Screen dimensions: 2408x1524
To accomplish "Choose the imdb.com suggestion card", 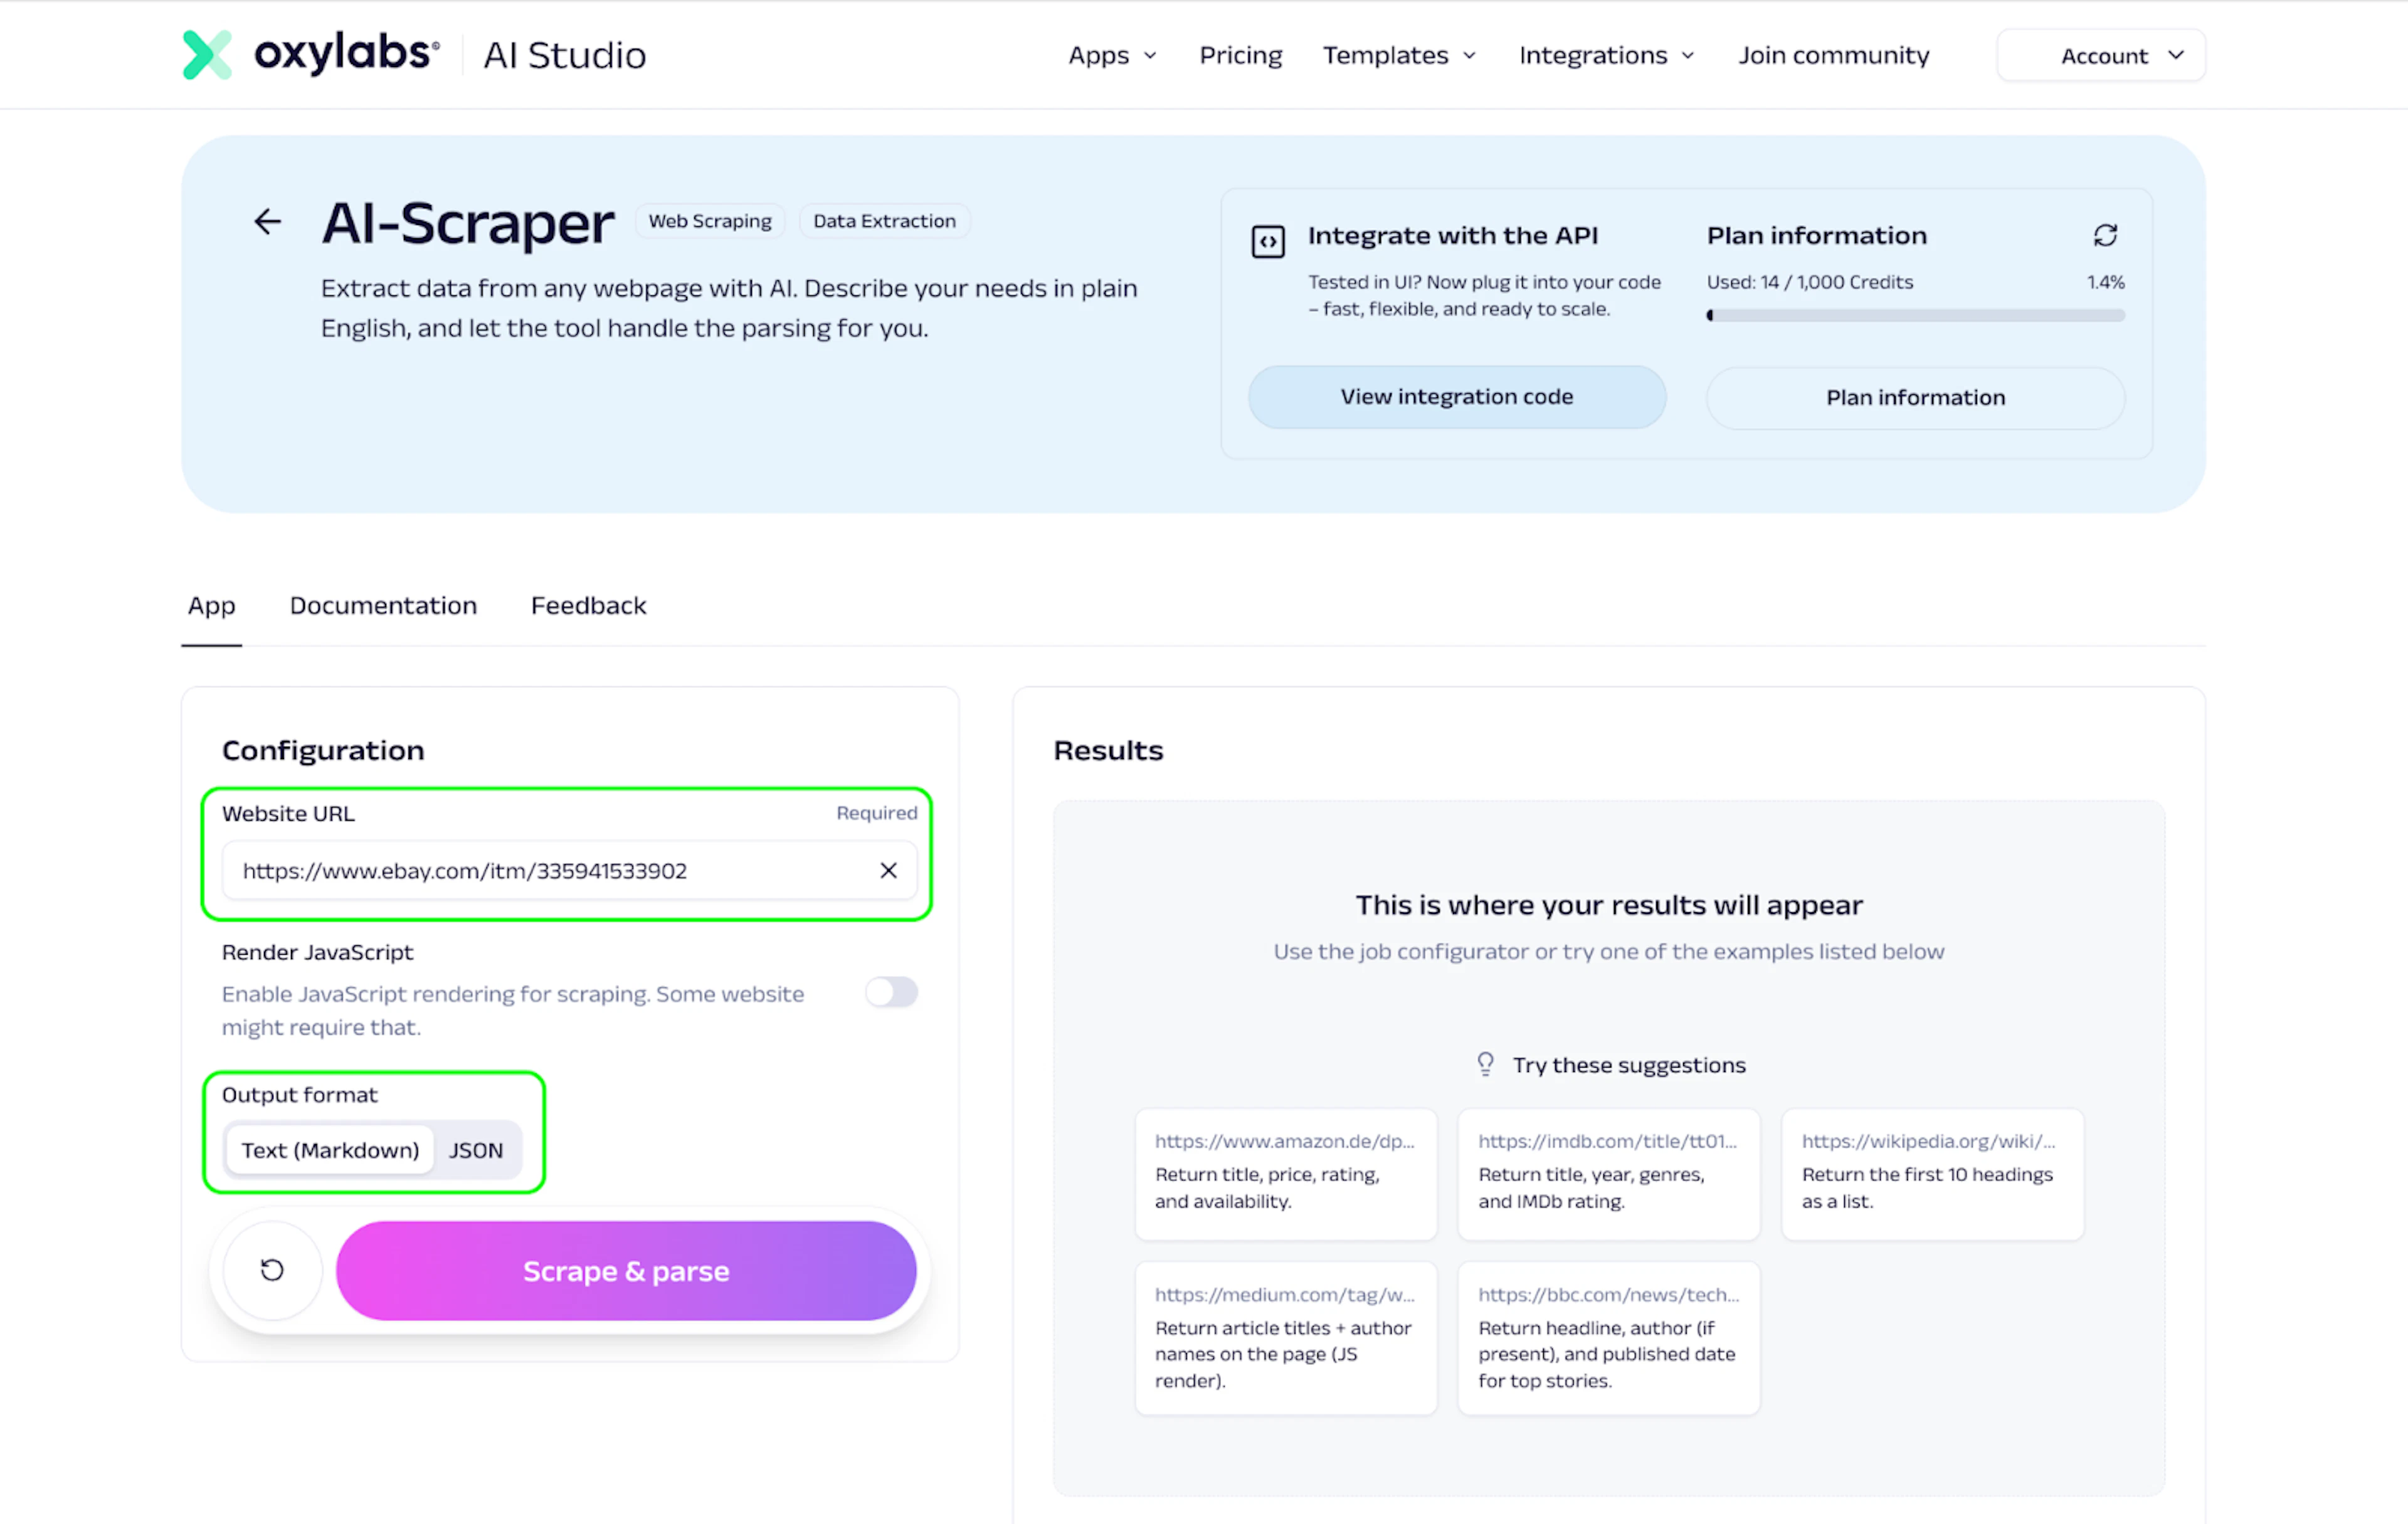I will (1609, 1174).
